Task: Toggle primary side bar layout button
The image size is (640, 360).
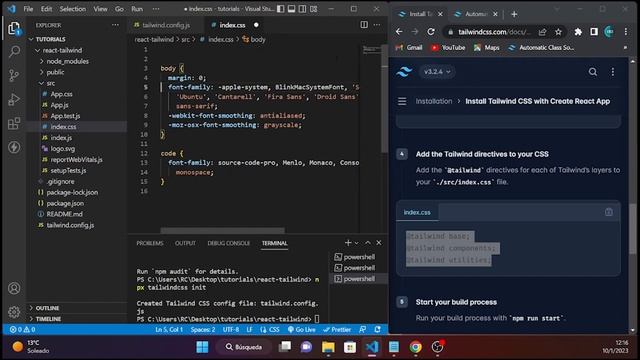Action: click(280, 9)
